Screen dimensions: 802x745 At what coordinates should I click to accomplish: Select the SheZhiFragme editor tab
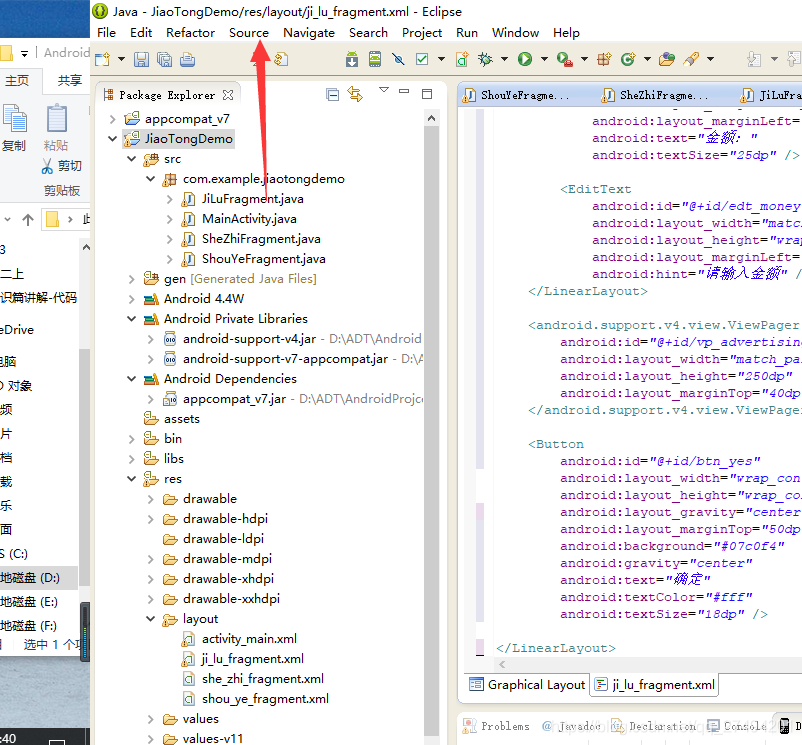coord(657,95)
